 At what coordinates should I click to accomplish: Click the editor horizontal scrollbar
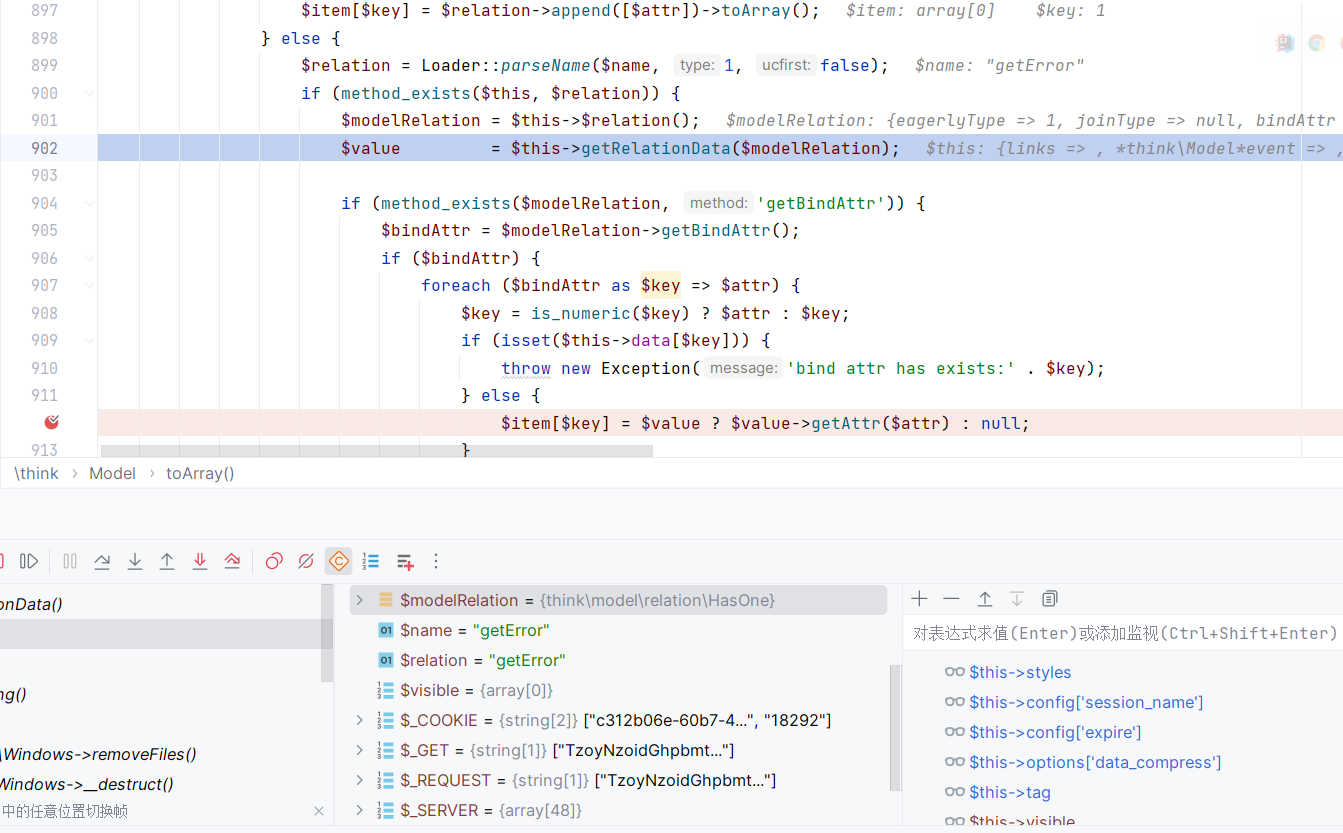point(377,451)
